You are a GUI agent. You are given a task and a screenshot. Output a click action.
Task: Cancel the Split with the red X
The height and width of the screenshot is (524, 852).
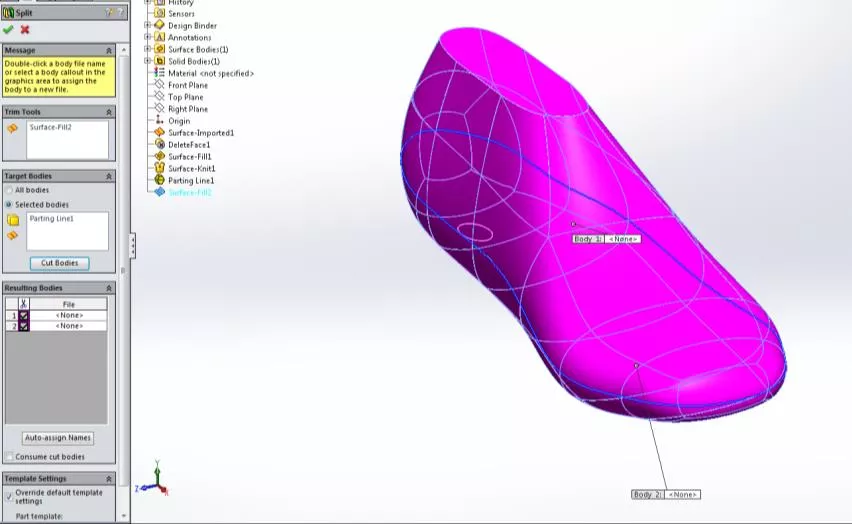pos(24,30)
